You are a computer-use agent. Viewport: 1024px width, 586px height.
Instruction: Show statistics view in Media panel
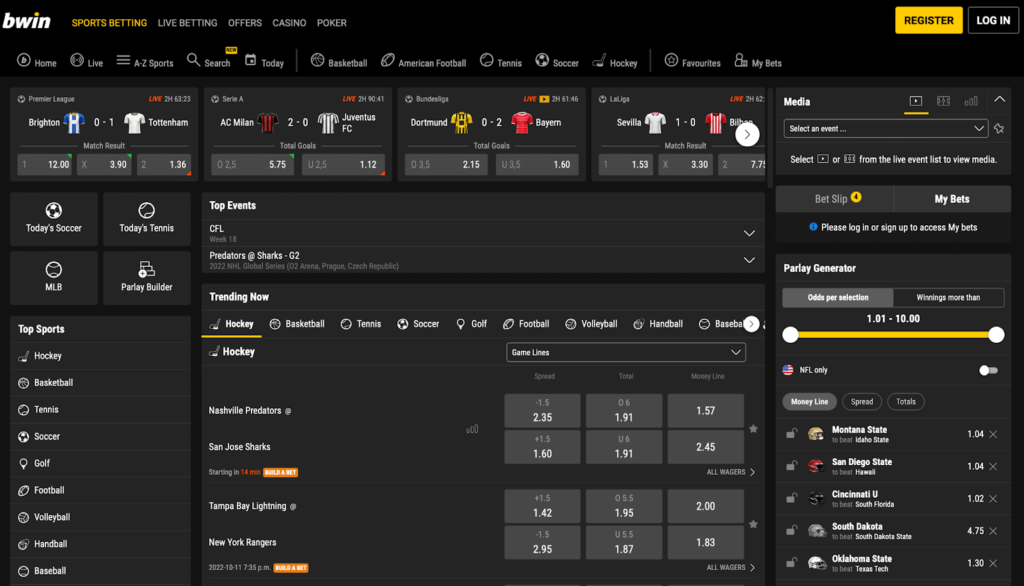pyautogui.click(x=971, y=101)
